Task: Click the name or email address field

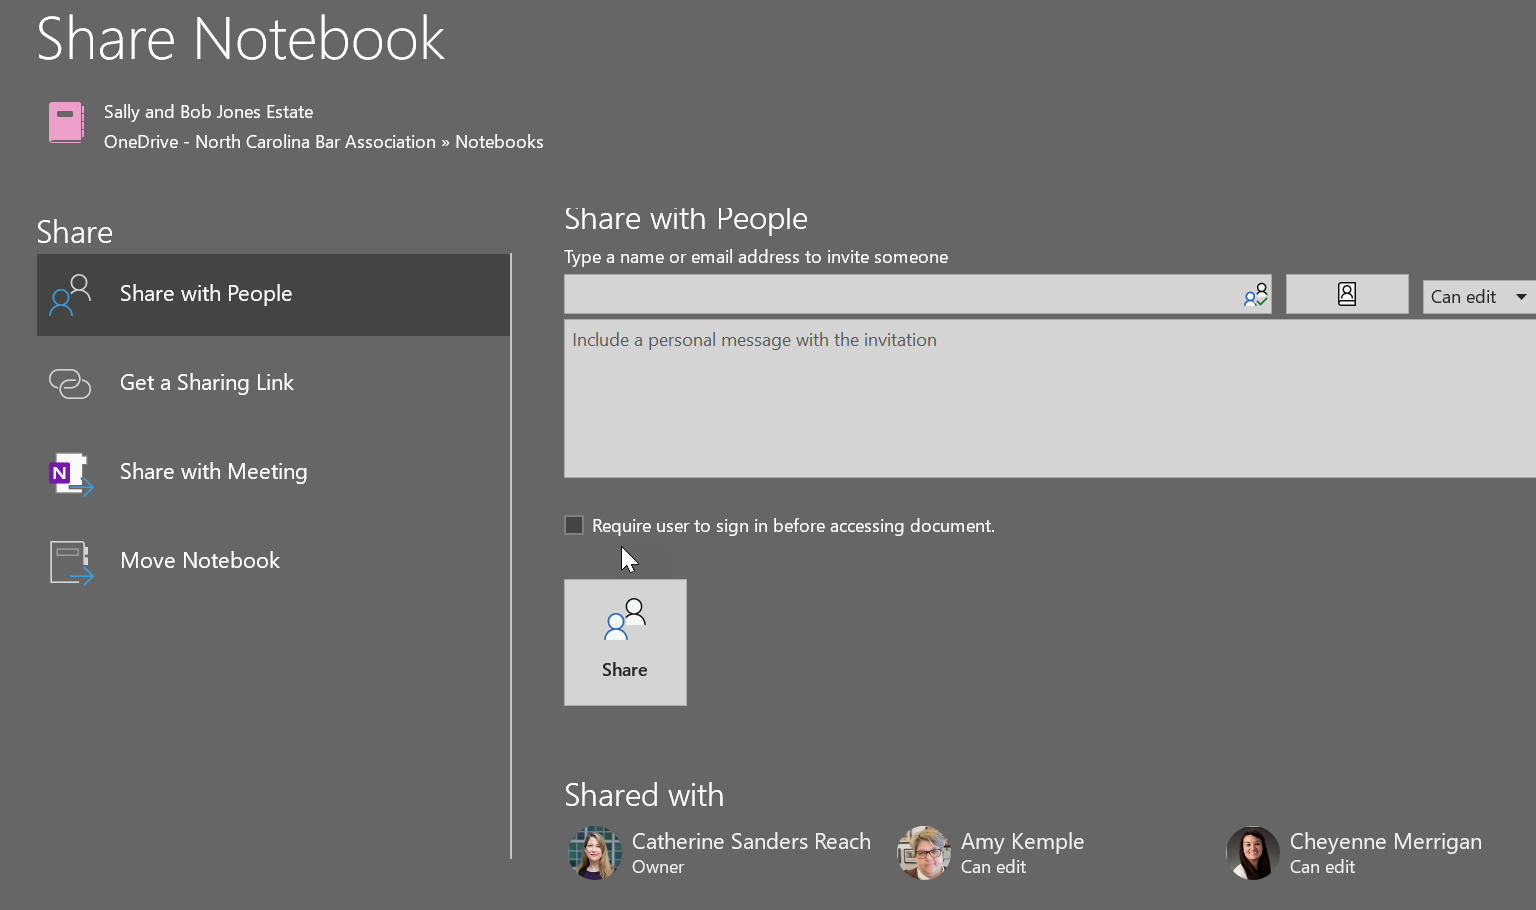Action: click(900, 295)
